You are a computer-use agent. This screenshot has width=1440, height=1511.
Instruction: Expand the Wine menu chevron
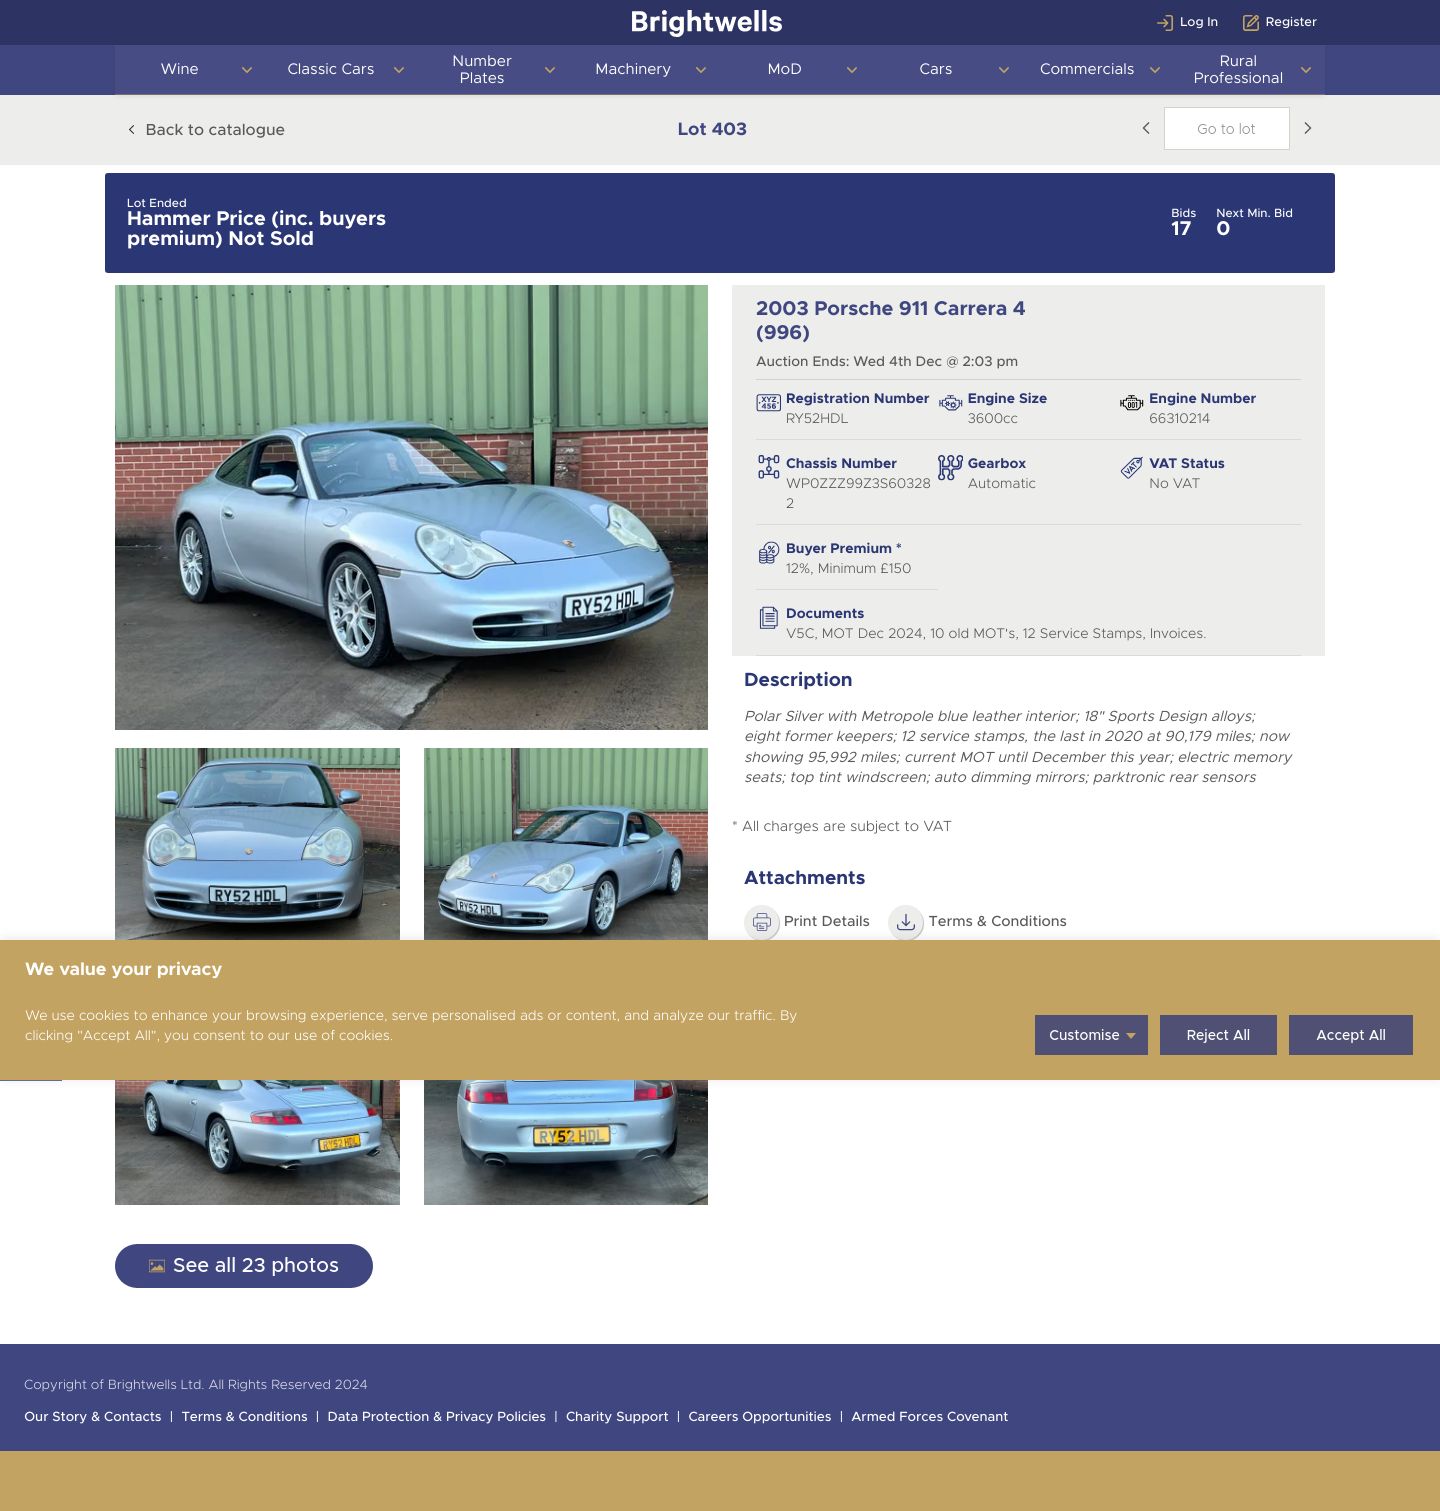[x=247, y=70]
